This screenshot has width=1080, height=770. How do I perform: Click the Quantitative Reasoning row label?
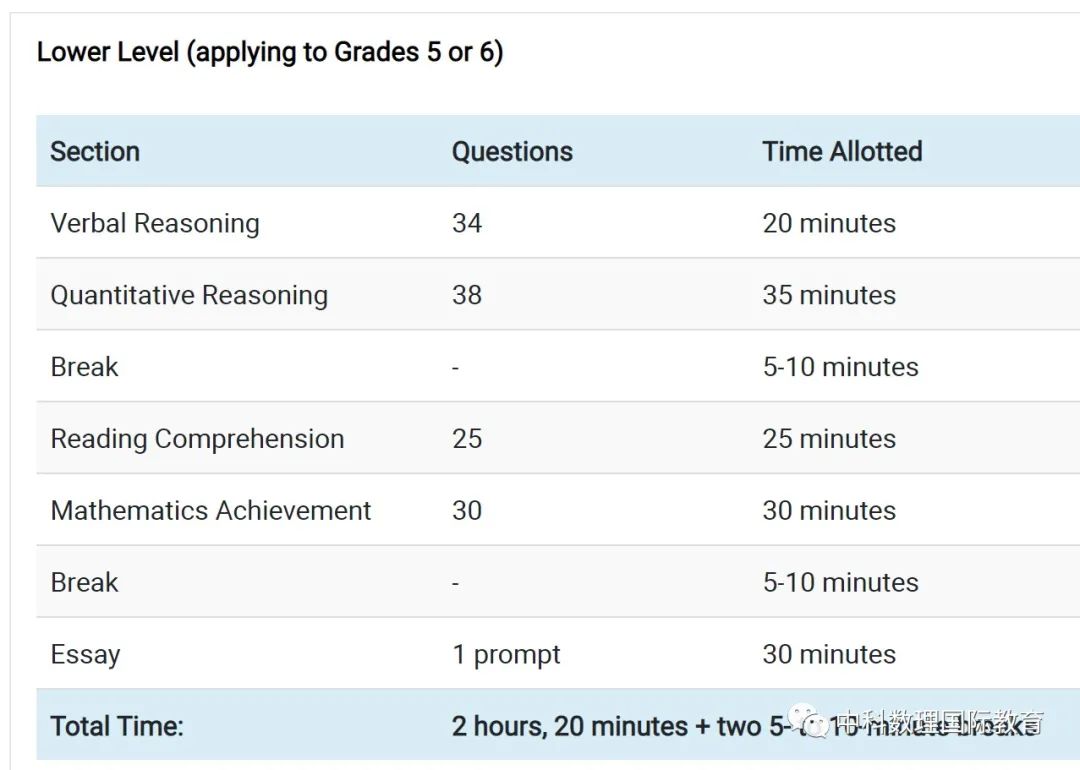(189, 295)
